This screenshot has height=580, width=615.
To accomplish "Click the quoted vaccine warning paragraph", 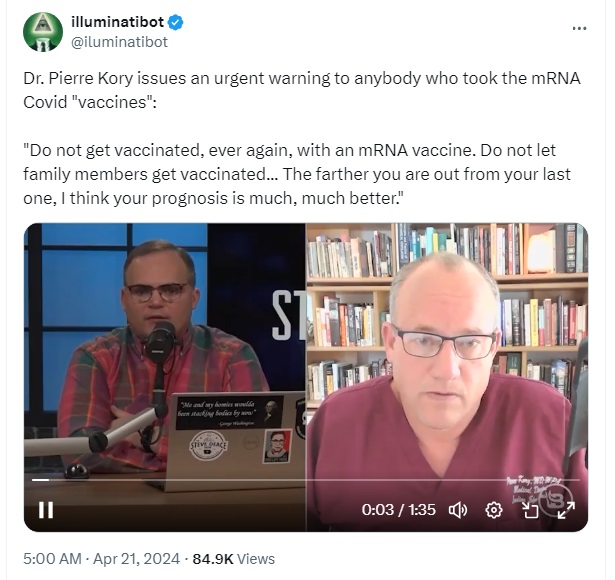I will [x=297, y=174].
